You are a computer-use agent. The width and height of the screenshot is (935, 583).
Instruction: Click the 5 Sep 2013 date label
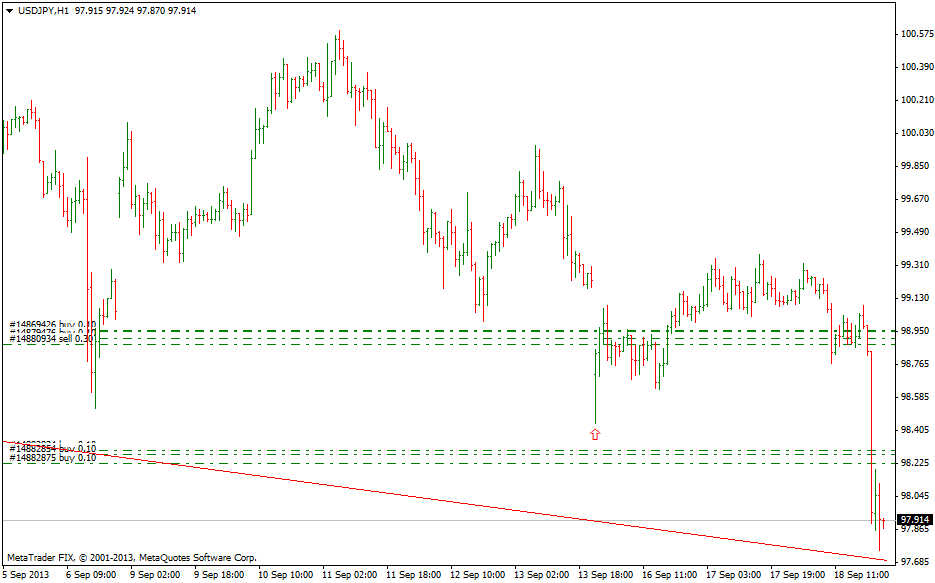tap(26, 575)
